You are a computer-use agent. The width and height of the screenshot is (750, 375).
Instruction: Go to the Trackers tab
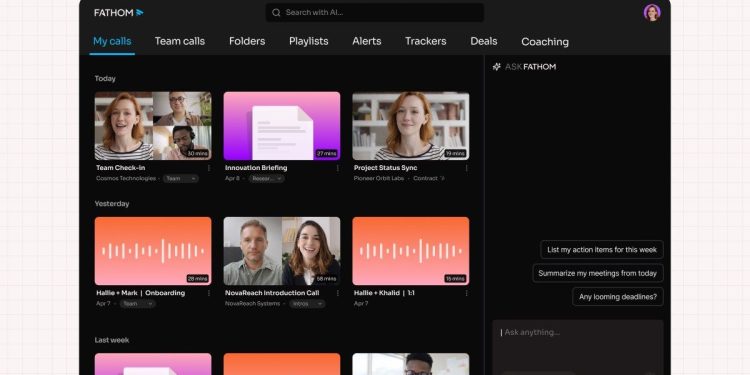(x=426, y=42)
